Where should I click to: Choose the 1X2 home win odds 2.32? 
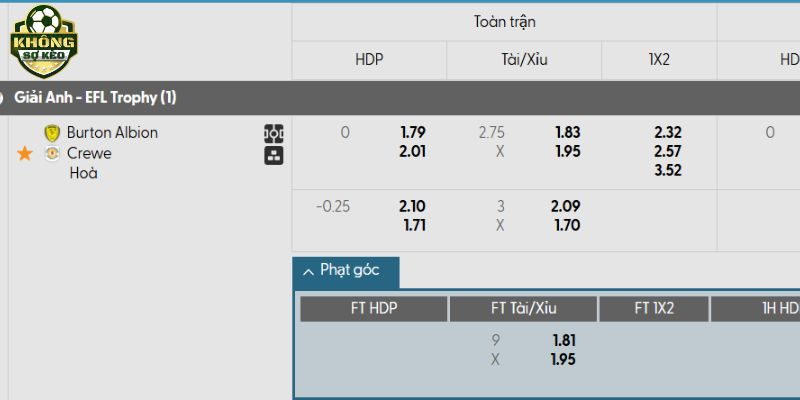pos(667,132)
